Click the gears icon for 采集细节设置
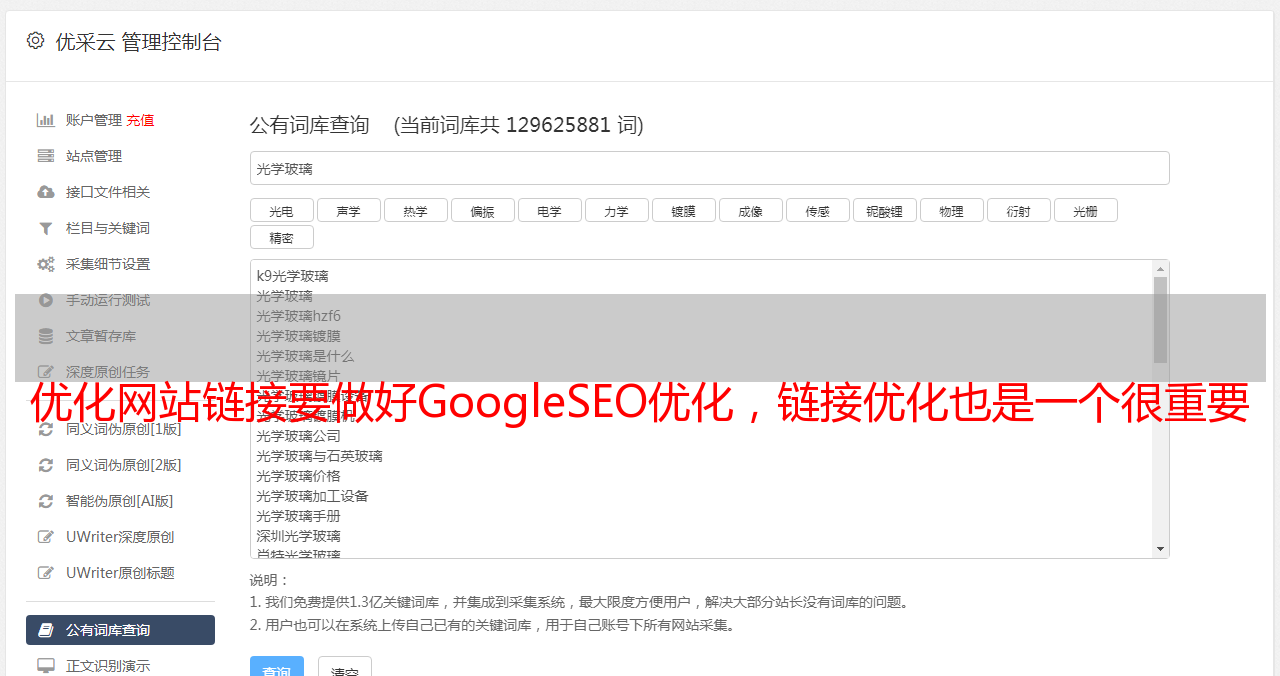Image resolution: width=1280 pixels, height=676 pixels. [x=46, y=264]
